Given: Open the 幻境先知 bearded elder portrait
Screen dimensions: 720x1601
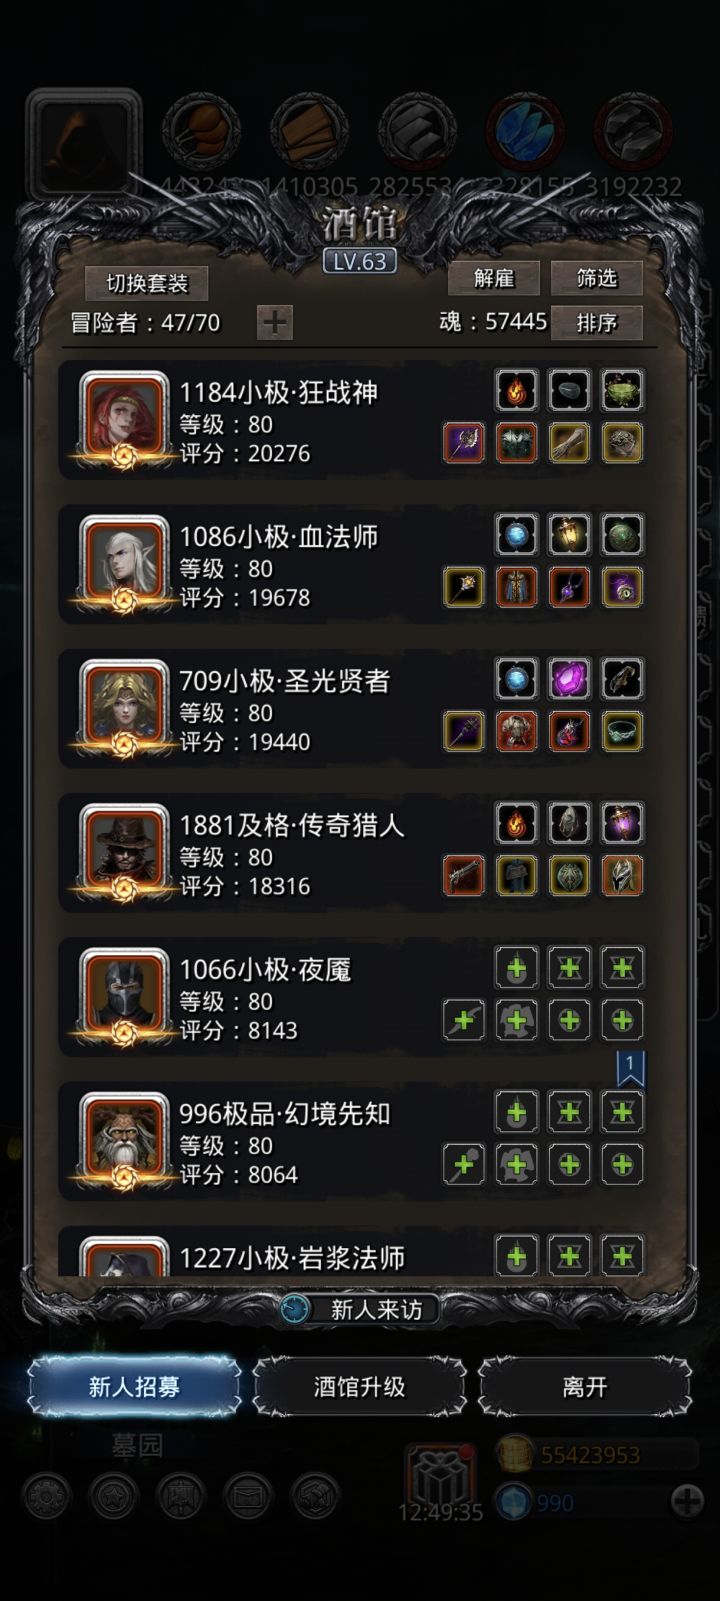Looking at the screenshot, I should point(124,1139).
